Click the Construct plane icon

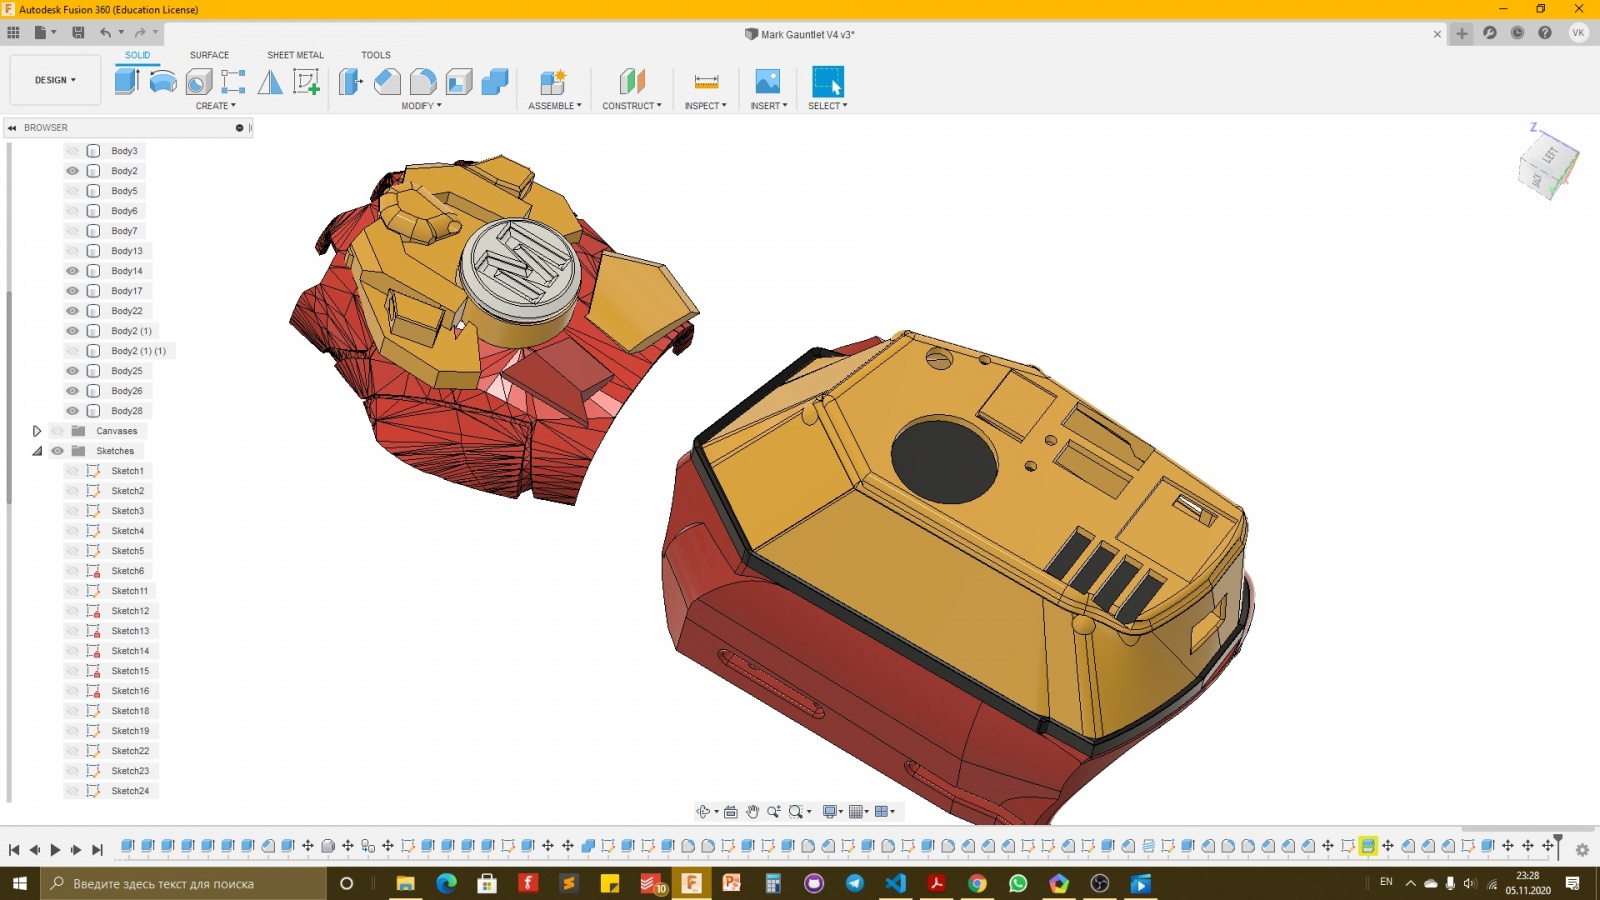(x=632, y=81)
